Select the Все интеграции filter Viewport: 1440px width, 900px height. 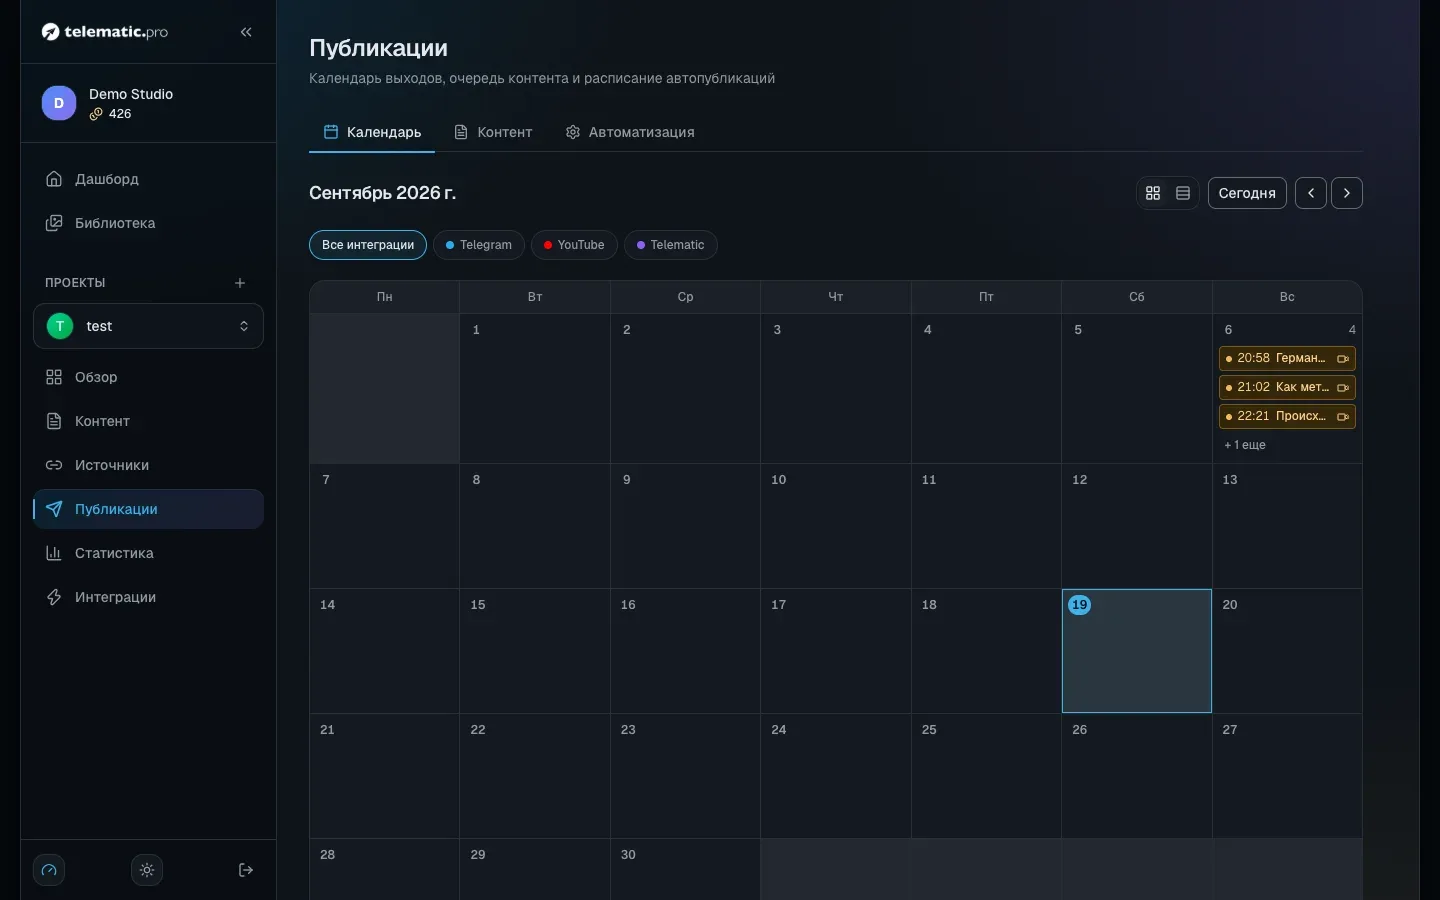click(x=368, y=245)
